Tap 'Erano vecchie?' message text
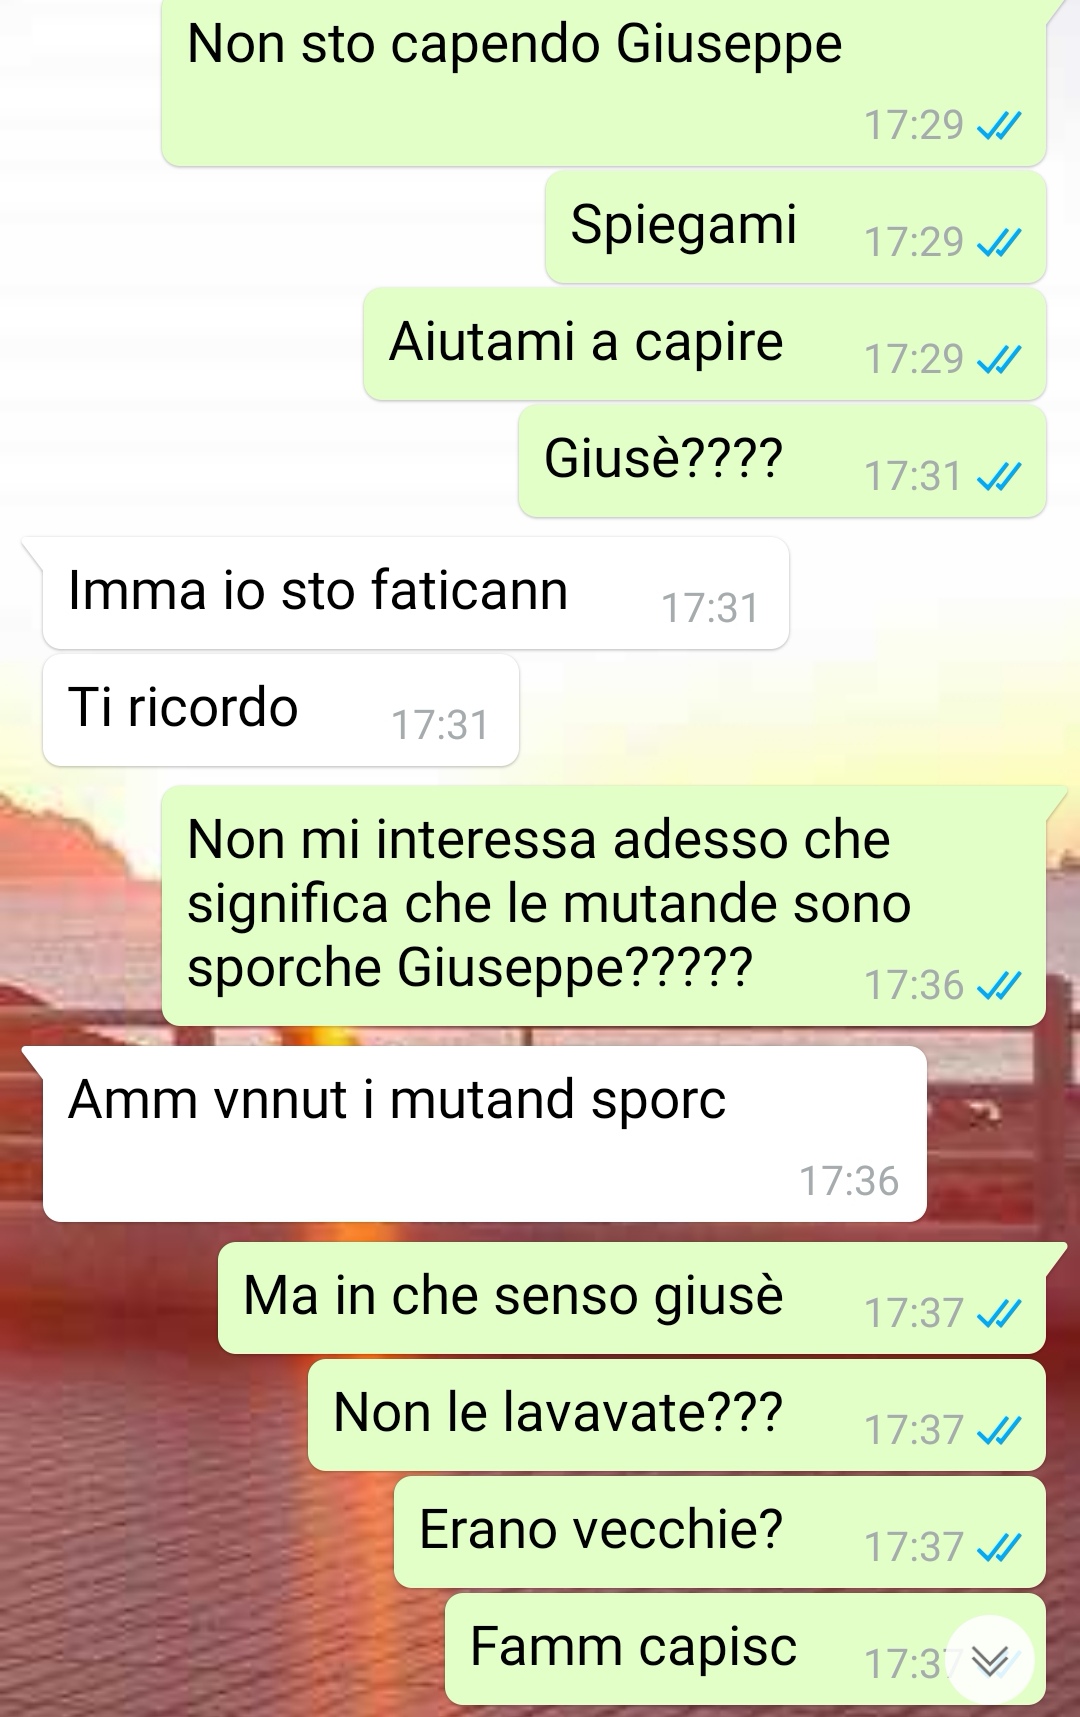Screen dimensions: 1080x1717 click(x=601, y=1530)
